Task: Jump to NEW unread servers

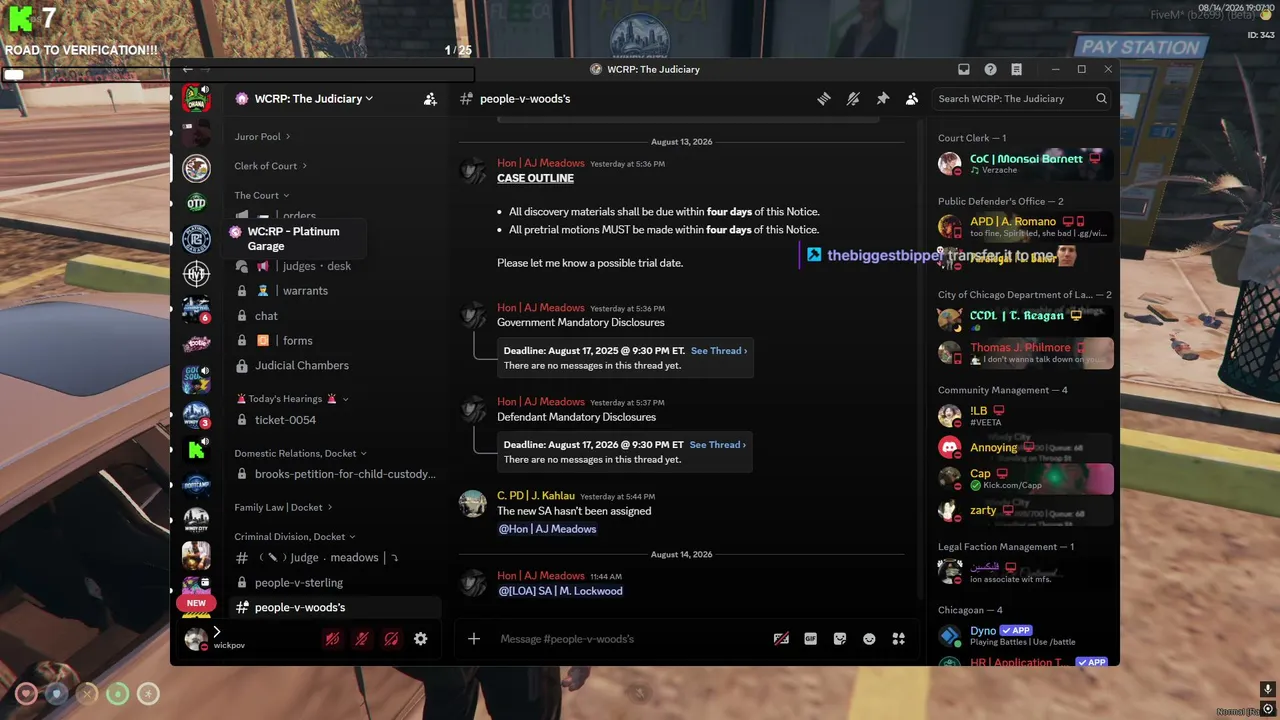Action: pos(196,603)
